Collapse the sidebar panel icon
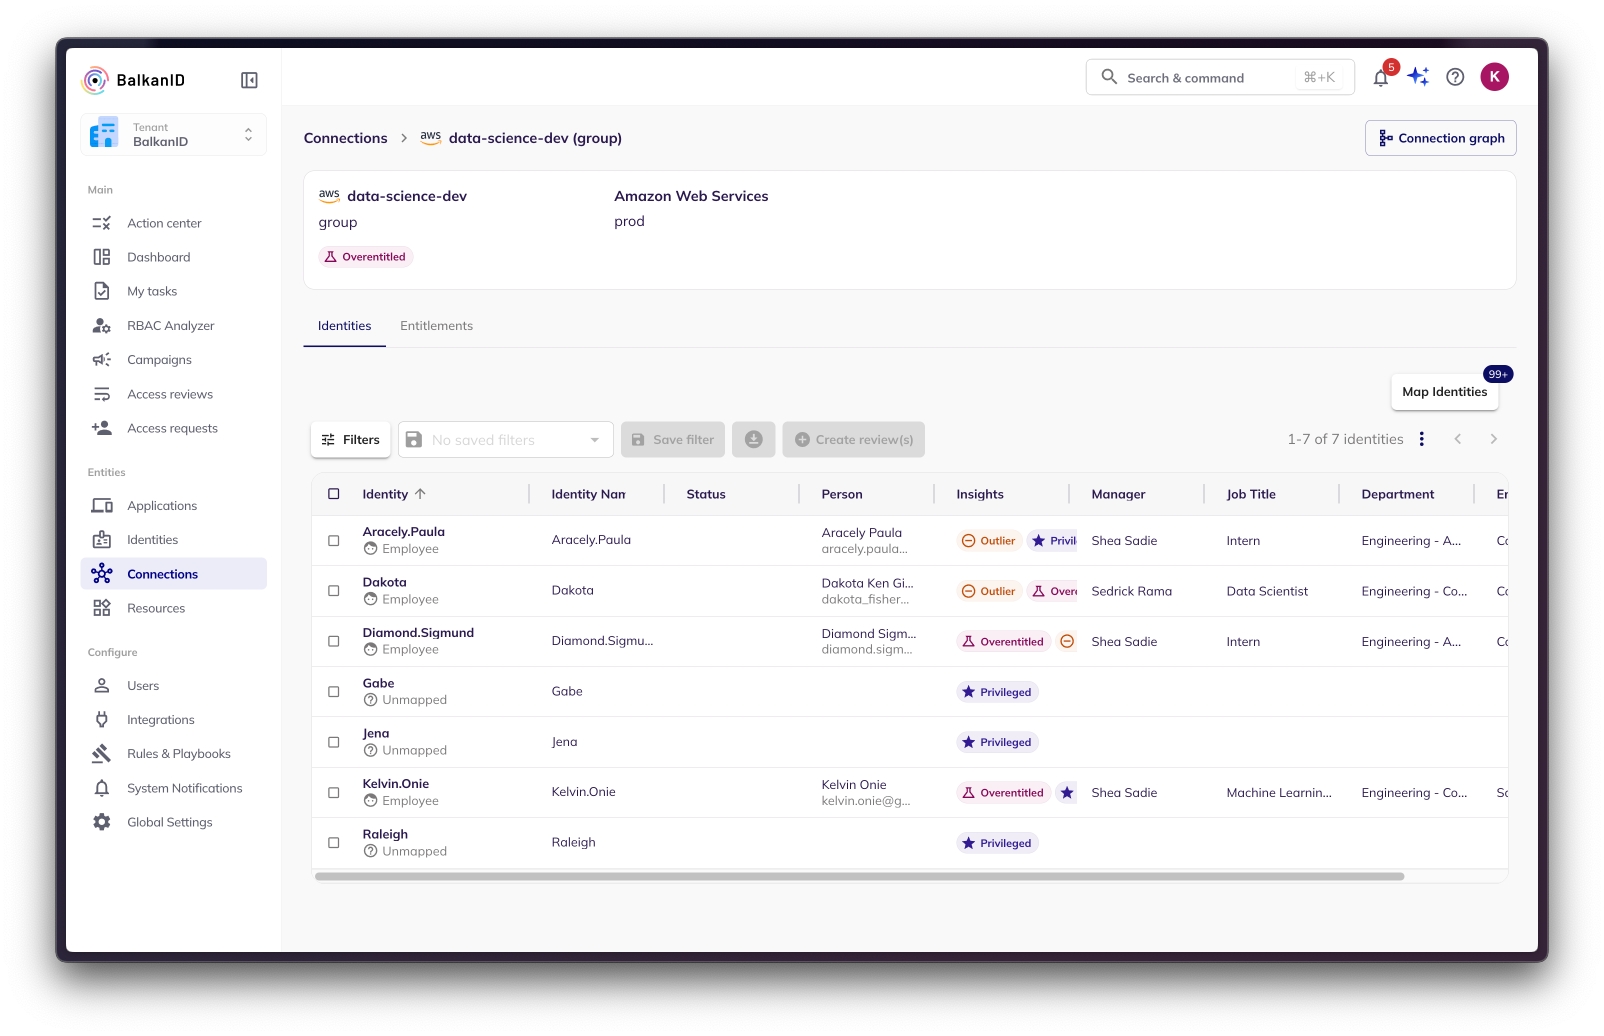The height and width of the screenshot is (1036, 1604). (x=249, y=80)
